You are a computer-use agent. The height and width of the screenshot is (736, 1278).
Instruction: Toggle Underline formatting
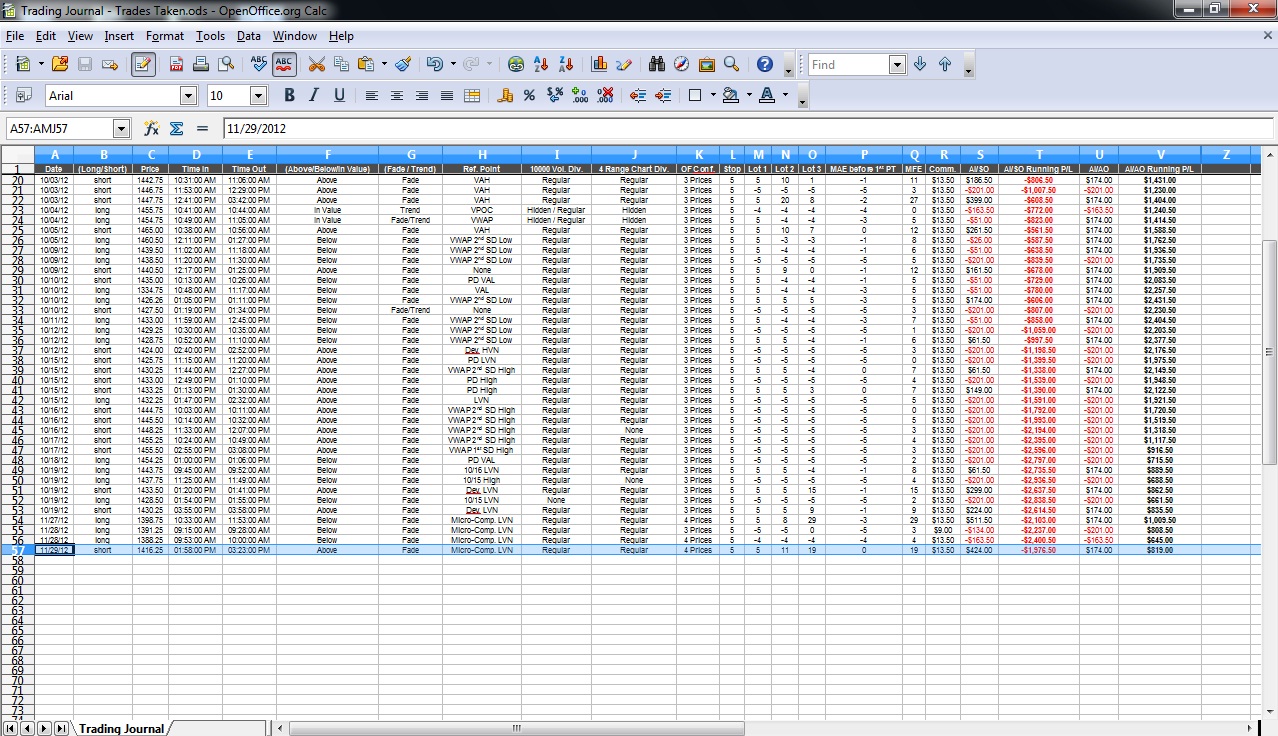coord(339,95)
